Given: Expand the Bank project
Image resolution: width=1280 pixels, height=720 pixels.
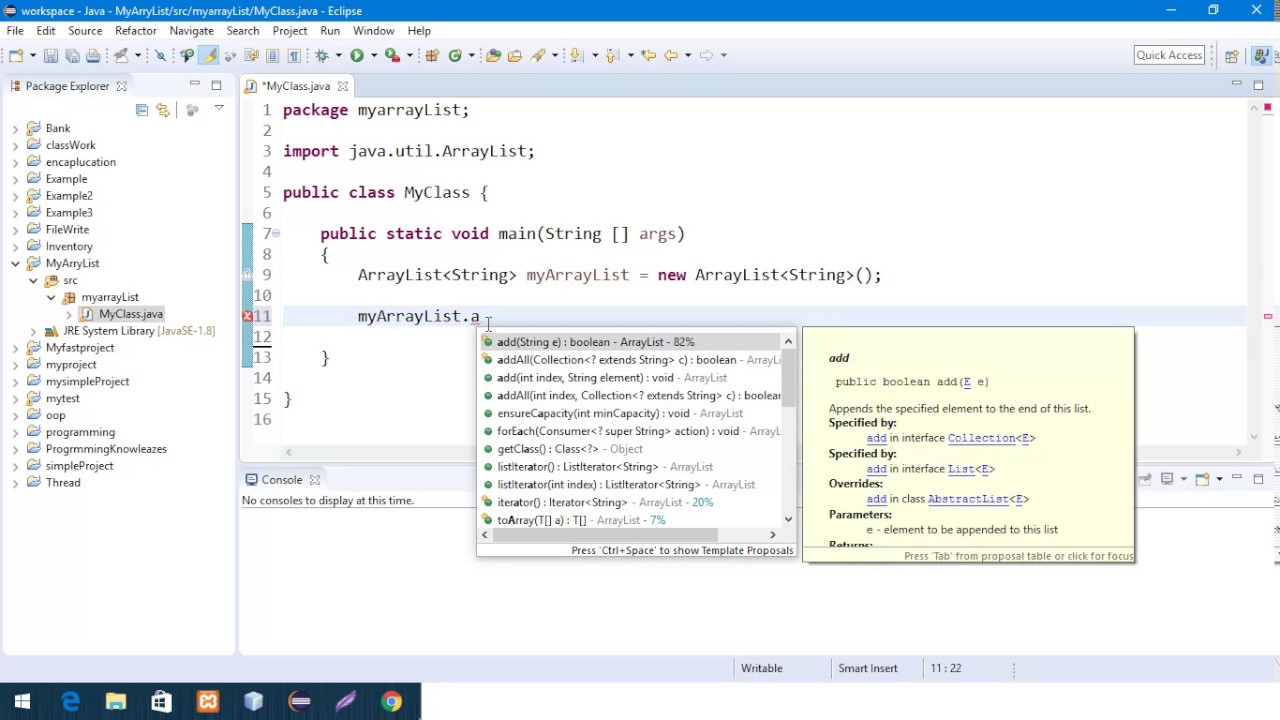Looking at the screenshot, I should [15, 128].
